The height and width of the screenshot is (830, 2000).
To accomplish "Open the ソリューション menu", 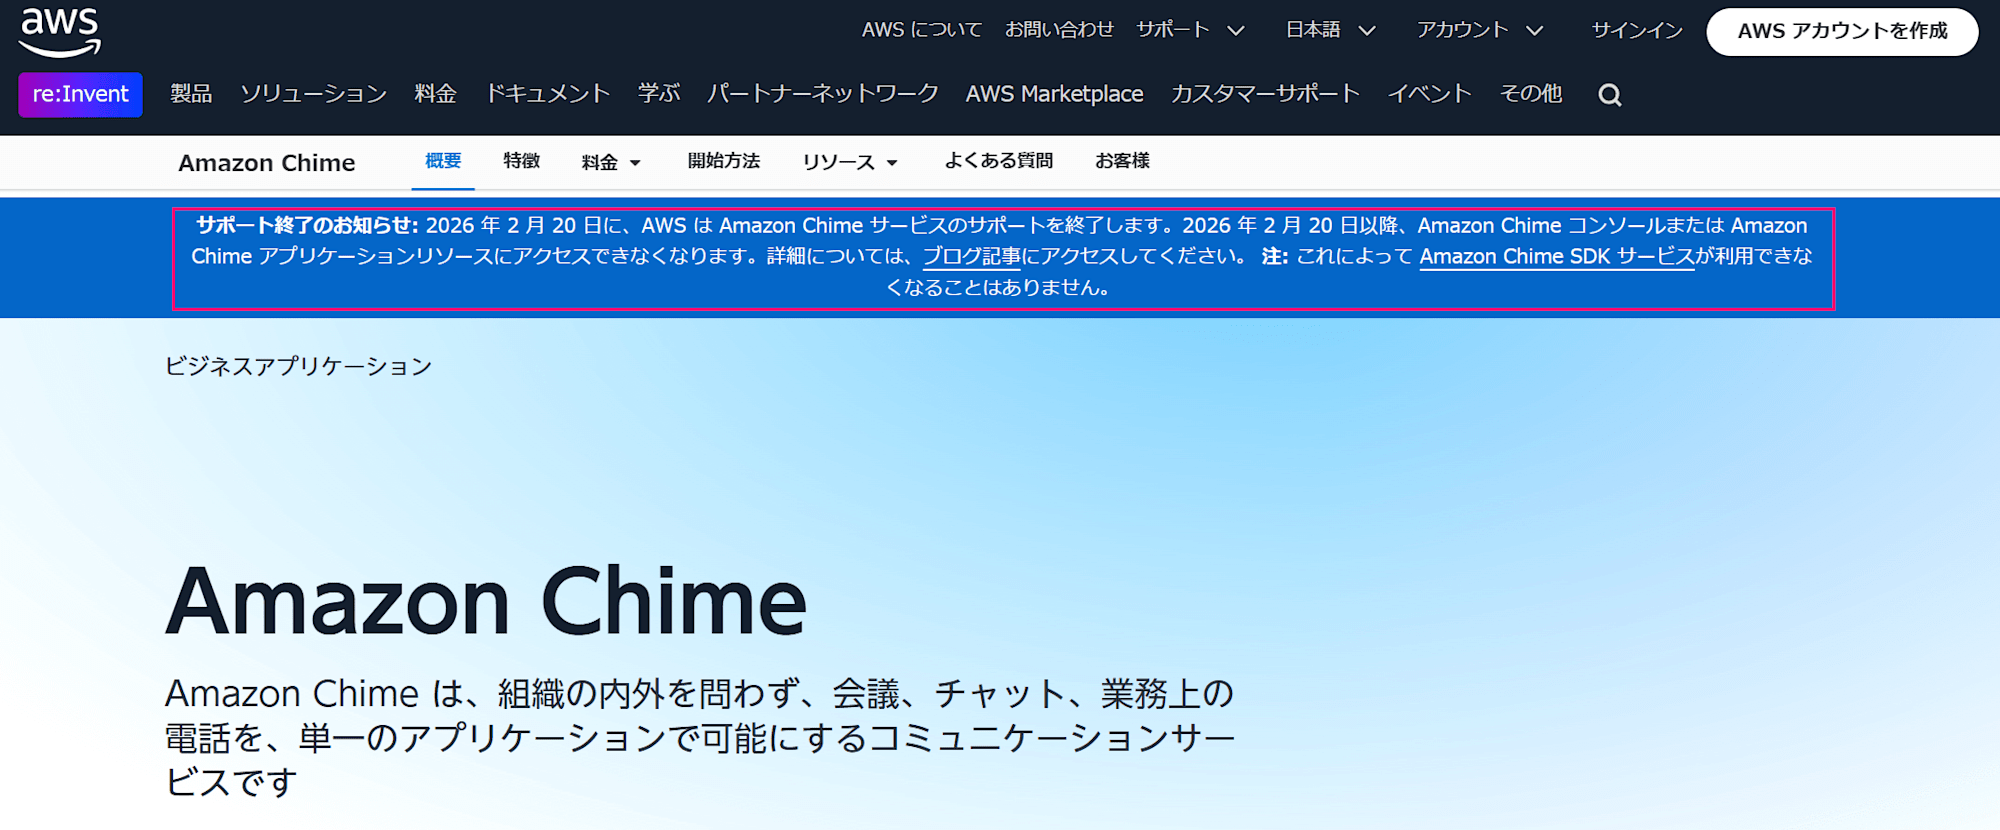I will click(x=313, y=94).
